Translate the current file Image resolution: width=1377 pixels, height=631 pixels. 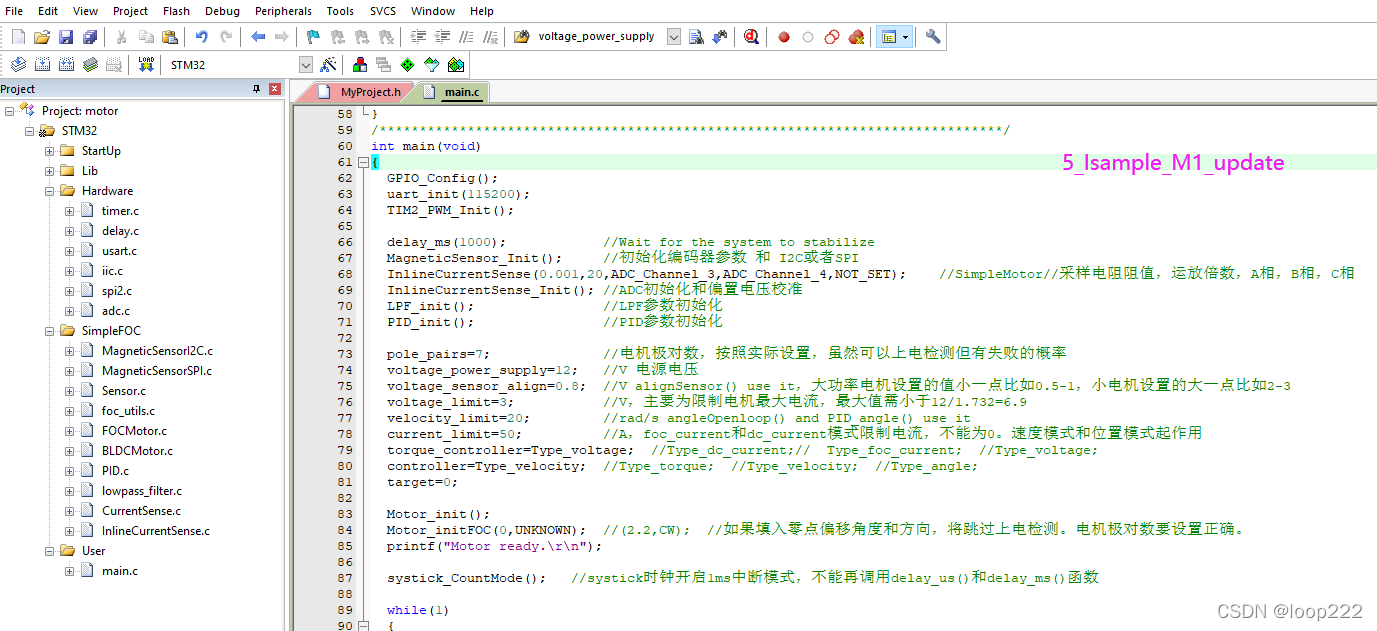coord(18,65)
